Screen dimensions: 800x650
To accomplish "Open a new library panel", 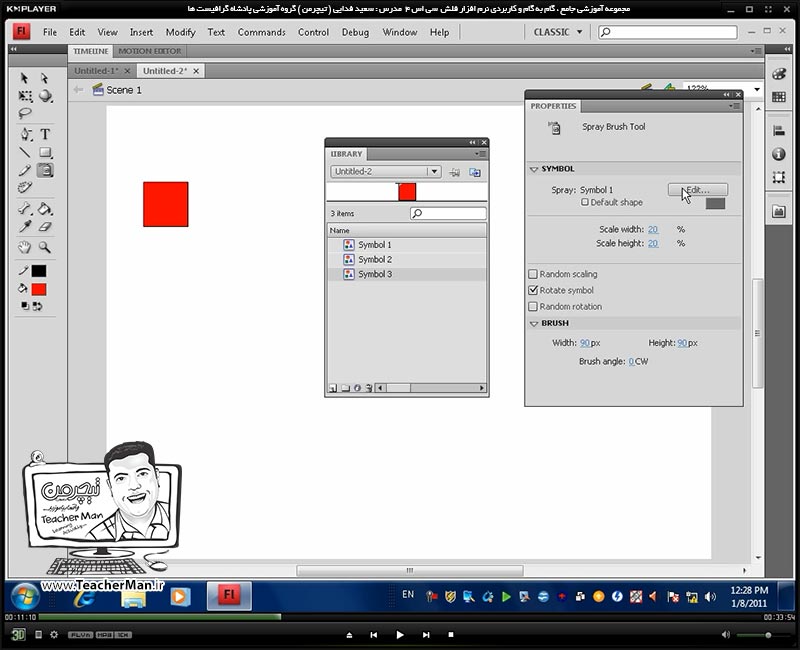I will coord(475,172).
